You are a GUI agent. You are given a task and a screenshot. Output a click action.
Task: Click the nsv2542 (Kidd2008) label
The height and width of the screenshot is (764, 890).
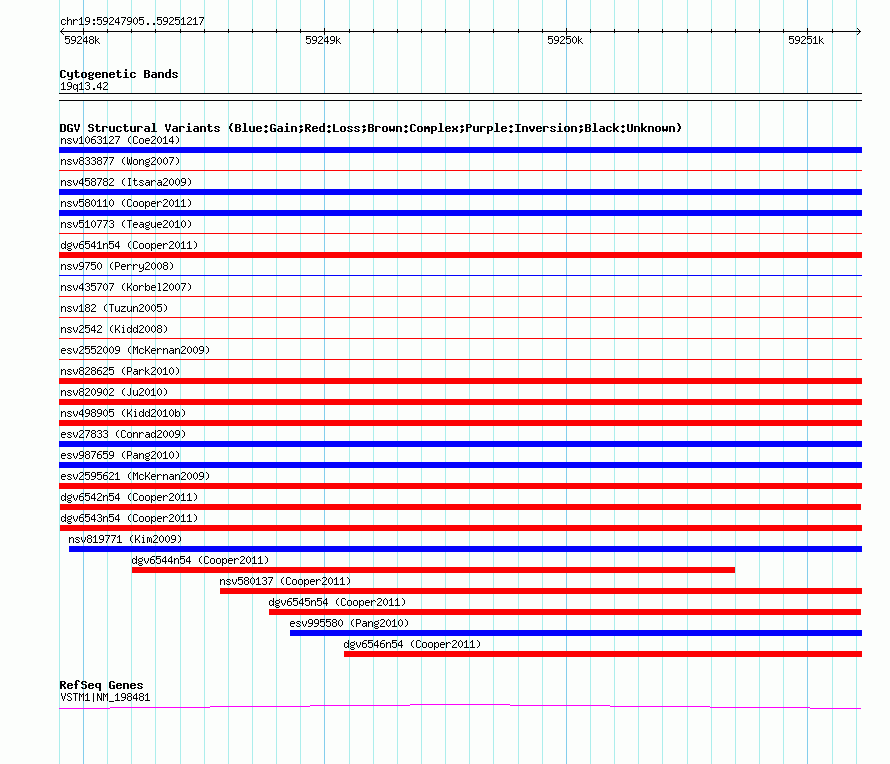tap(114, 329)
